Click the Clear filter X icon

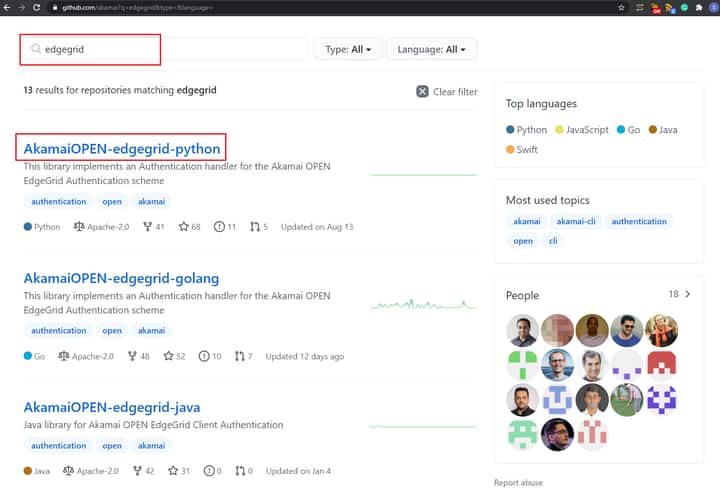click(422, 91)
